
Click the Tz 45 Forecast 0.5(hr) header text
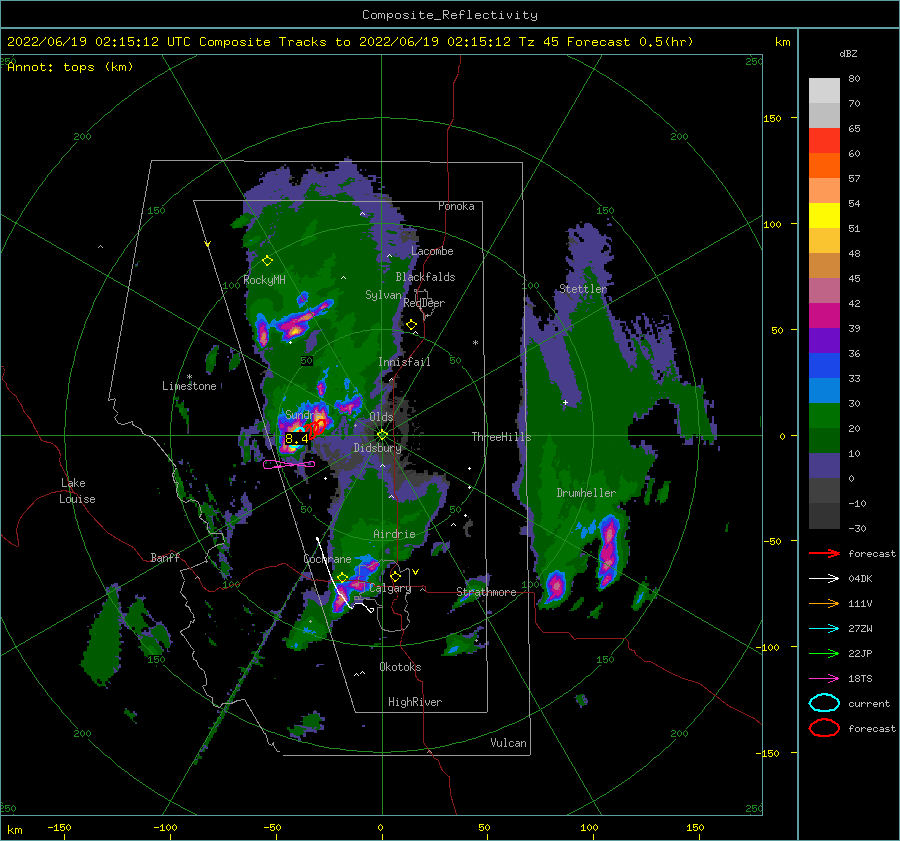click(x=606, y=42)
